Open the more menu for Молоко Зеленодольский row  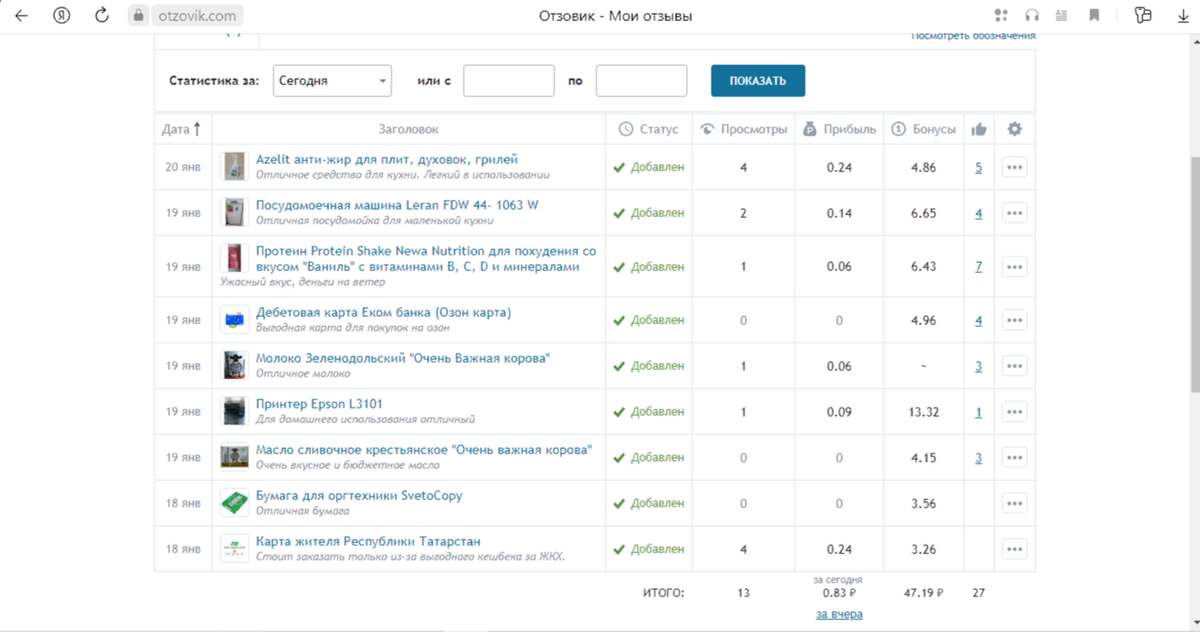(1014, 366)
